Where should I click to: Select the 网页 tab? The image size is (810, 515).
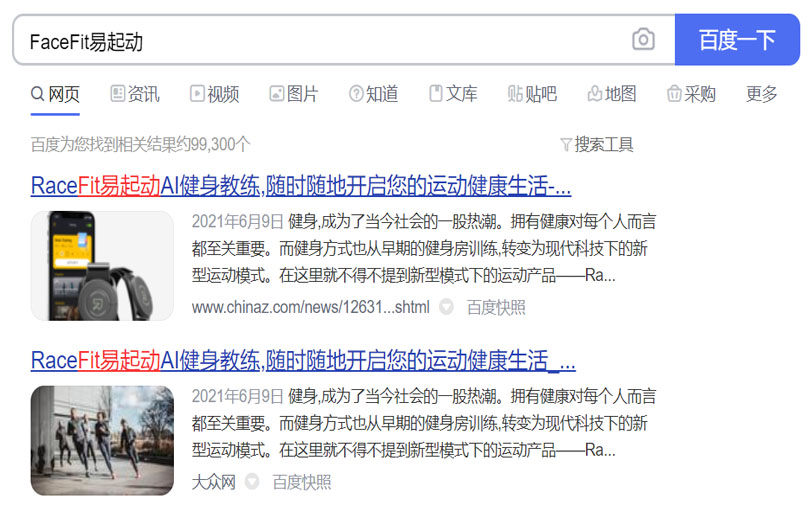[x=55, y=94]
